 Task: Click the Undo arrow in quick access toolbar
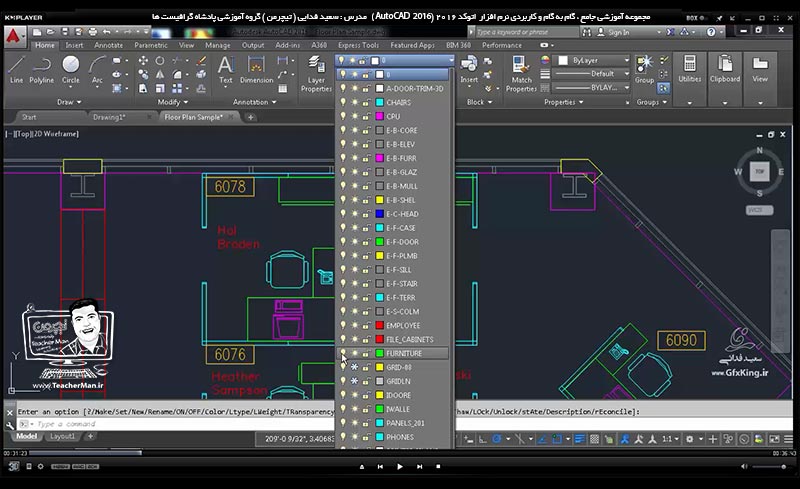[x=107, y=32]
